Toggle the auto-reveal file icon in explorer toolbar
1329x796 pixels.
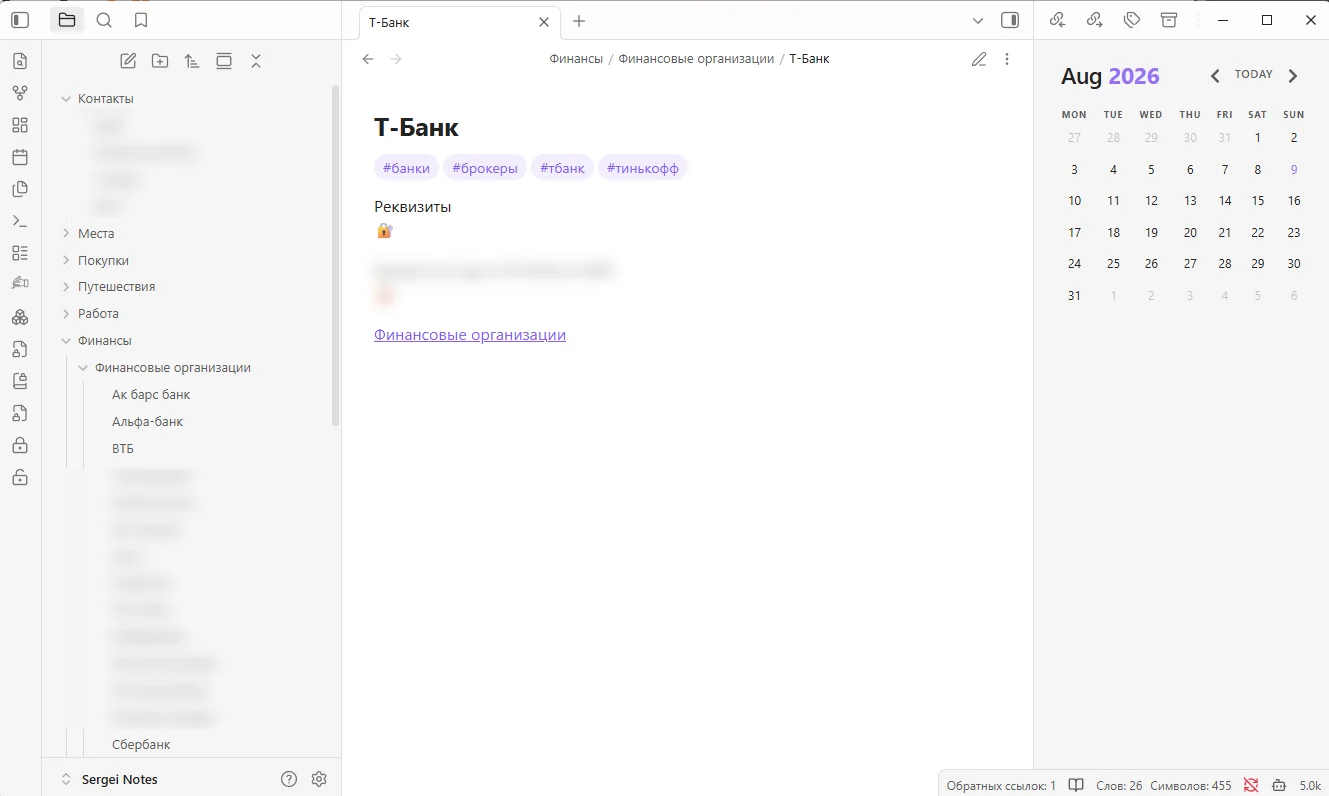[x=224, y=61]
